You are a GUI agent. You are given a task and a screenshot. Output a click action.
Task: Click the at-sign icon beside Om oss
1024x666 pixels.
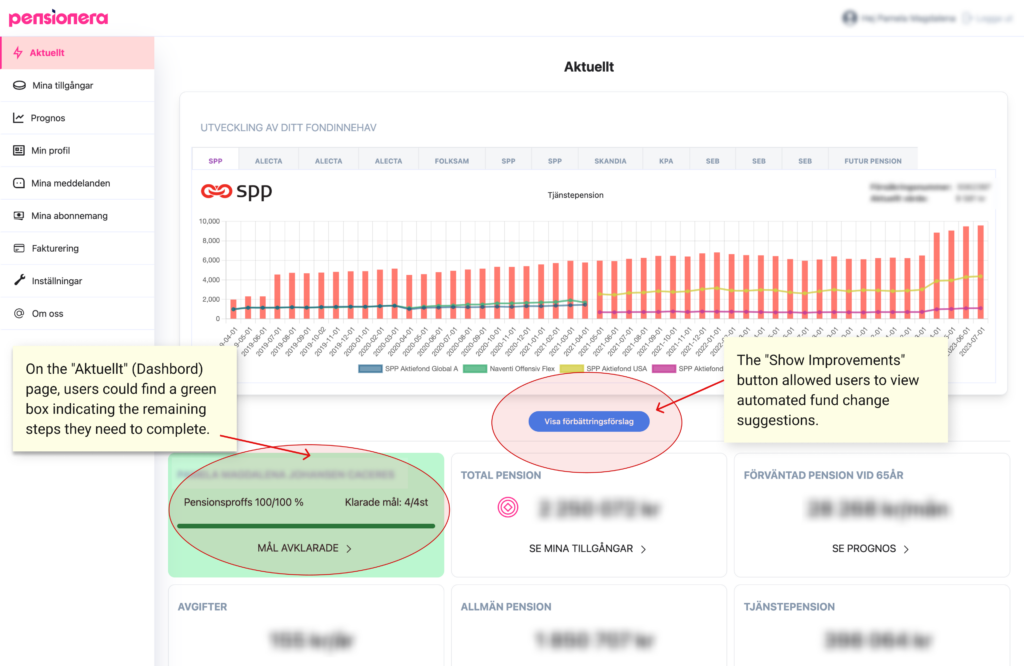[x=19, y=313]
